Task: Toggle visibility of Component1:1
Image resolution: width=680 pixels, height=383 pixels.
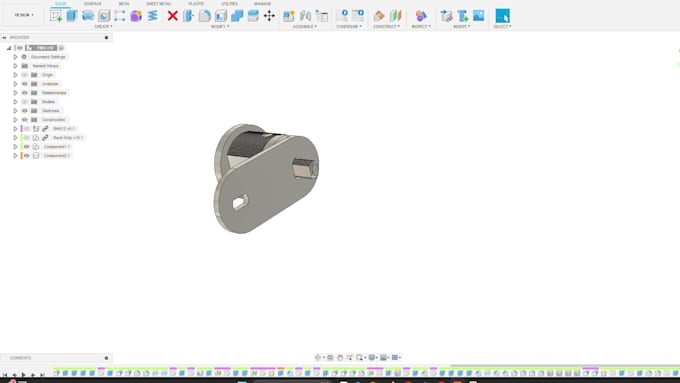Action: pos(26,147)
